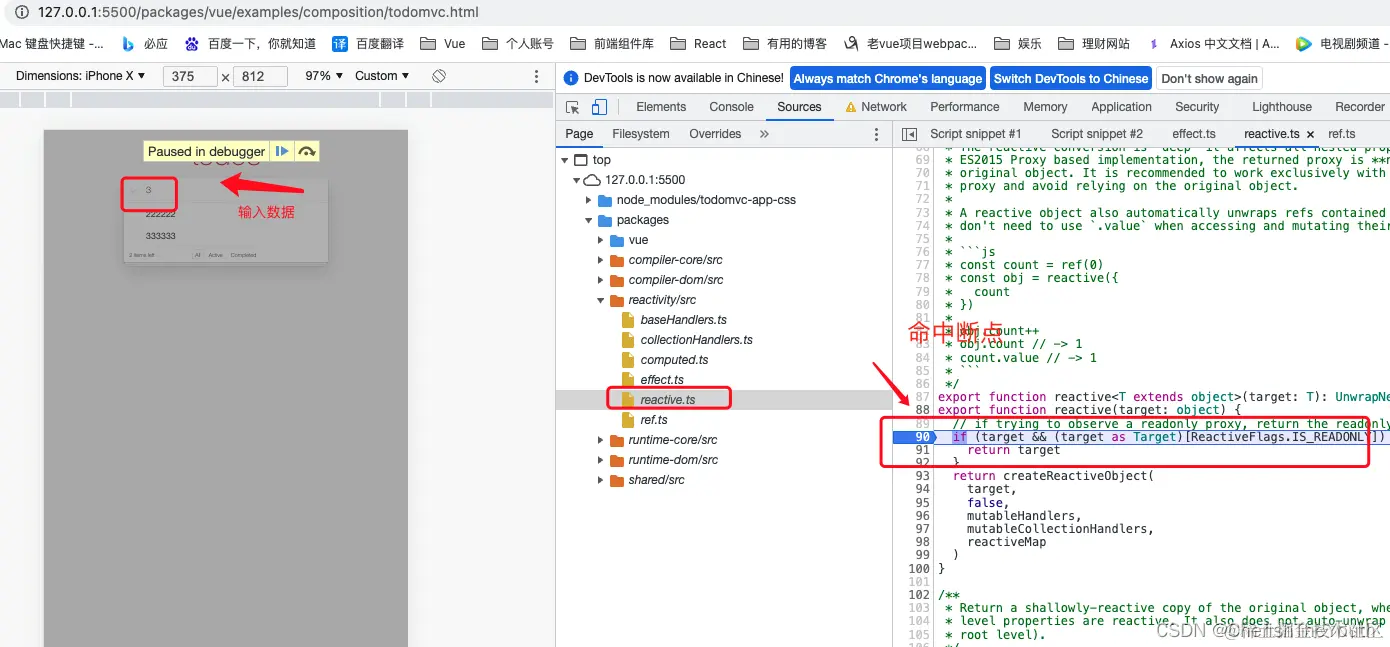
Task: Show more navigator tabs with the chevron
Action: coord(764,134)
